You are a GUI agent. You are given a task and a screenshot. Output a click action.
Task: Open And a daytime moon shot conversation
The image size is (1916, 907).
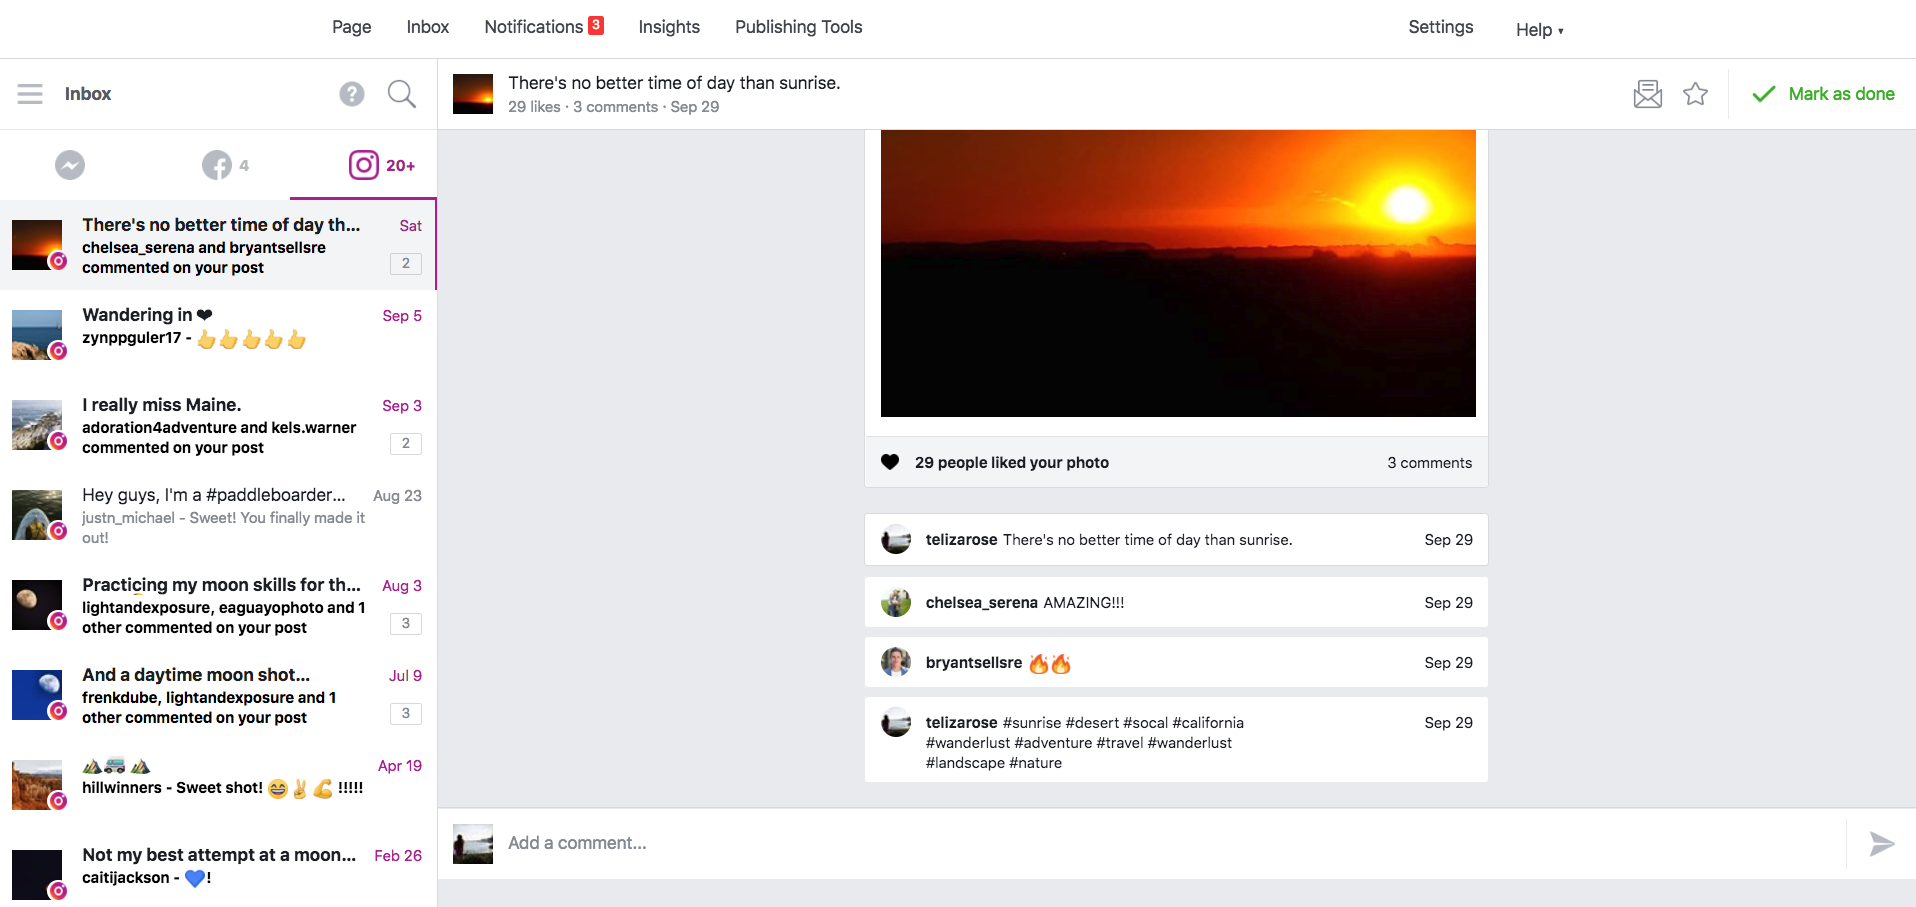pyautogui.click(x=218, y=695)
